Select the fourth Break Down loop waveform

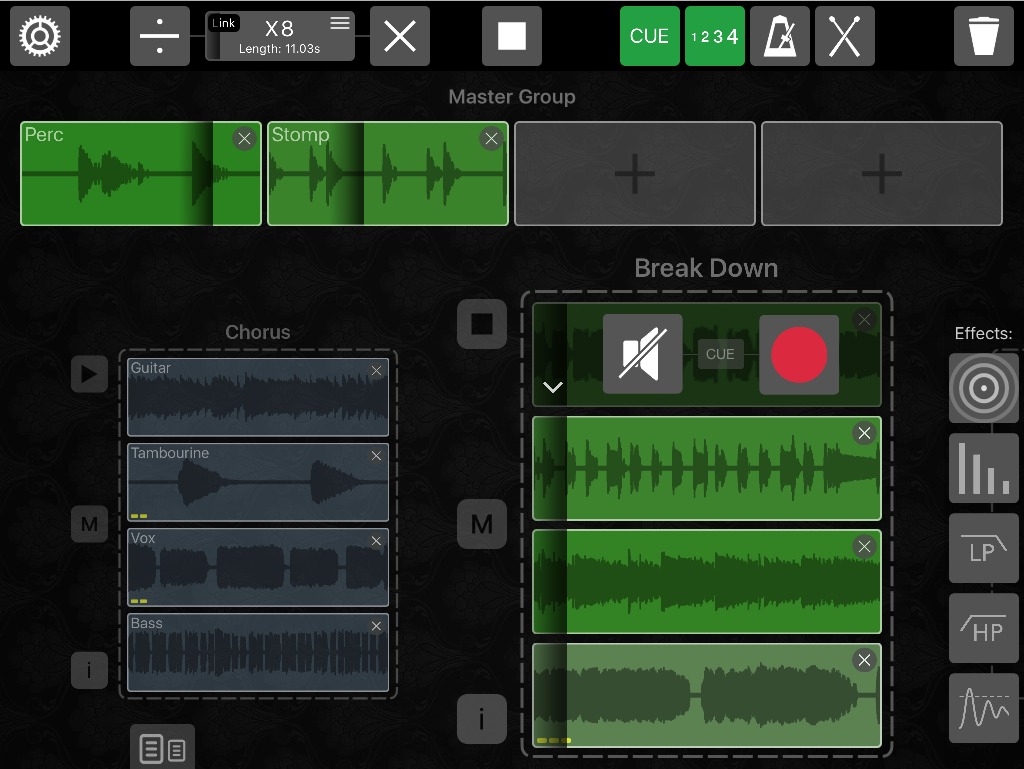pos(707,695)
